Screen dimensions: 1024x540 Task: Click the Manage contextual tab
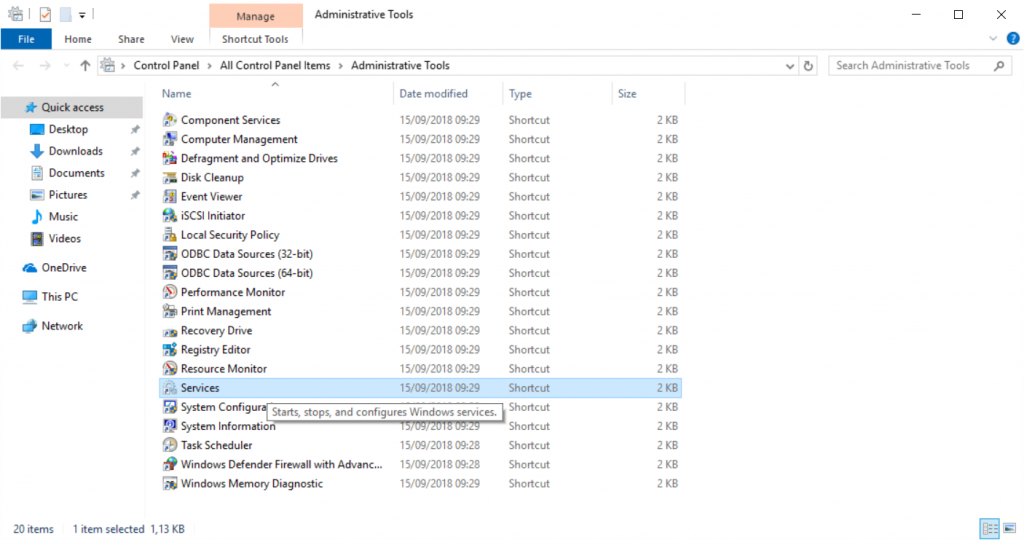pyautogui.click(x=255, y=16)
